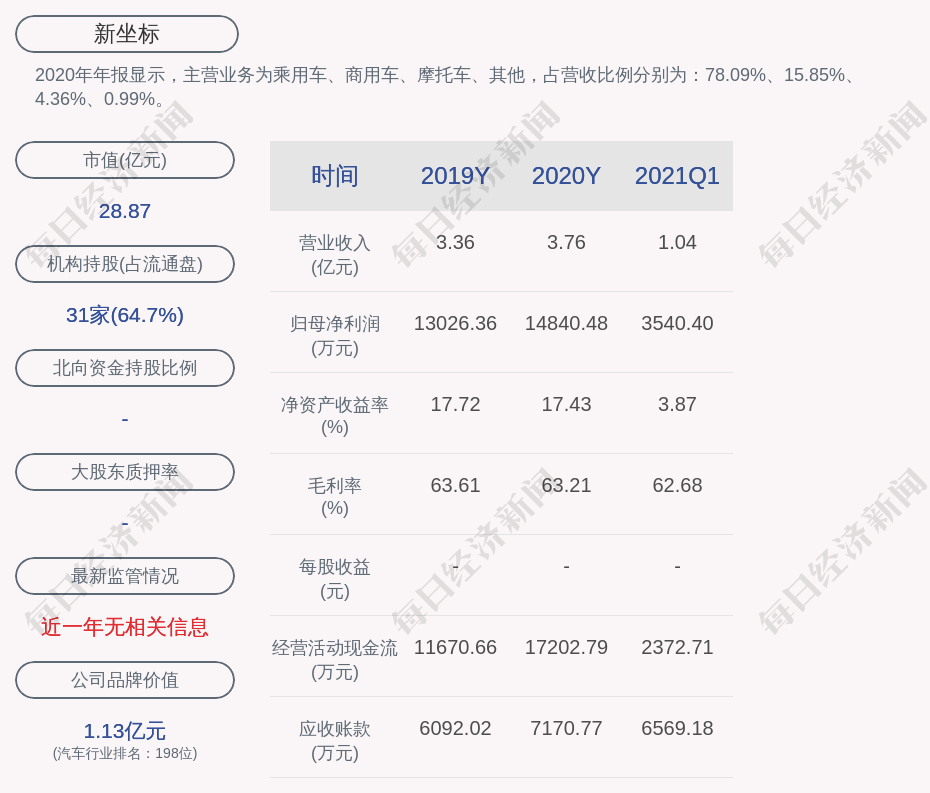Click the 营业收入(亿元) row label
Screen dimensions: 930x793
(335, 254)
